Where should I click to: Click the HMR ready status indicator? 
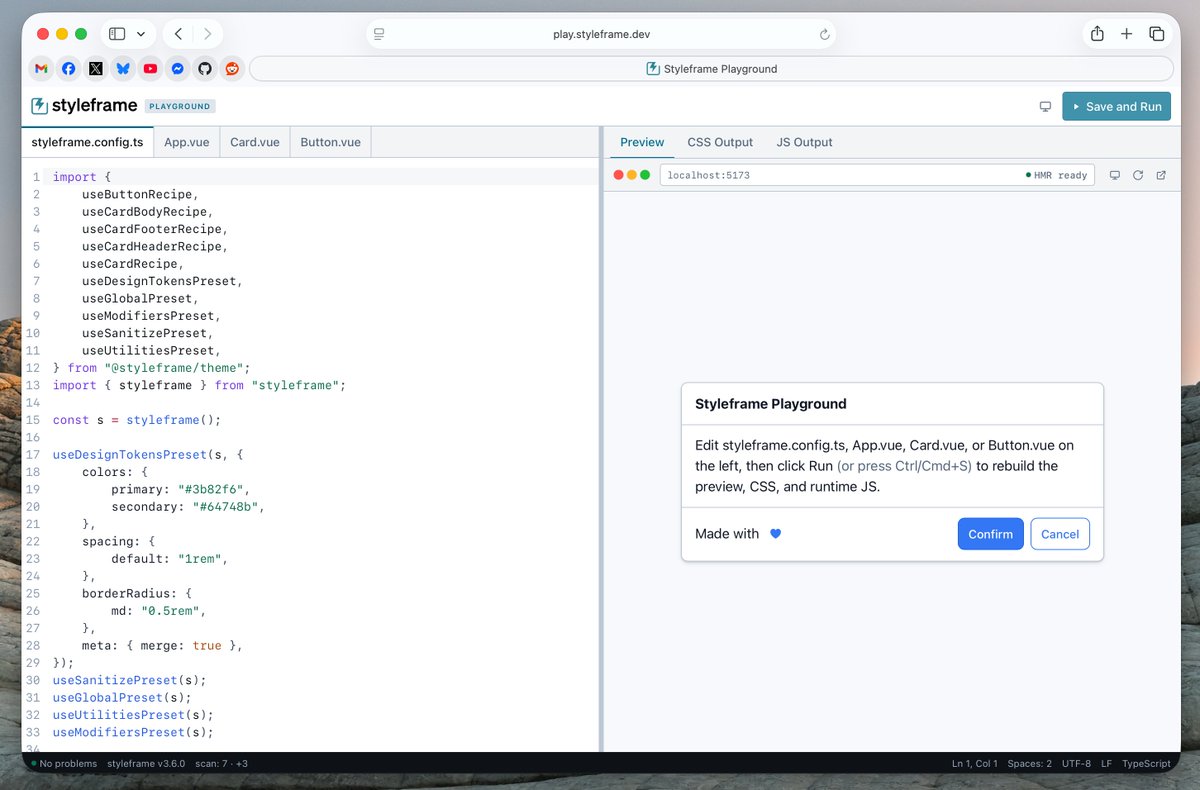pos(1057,175)
